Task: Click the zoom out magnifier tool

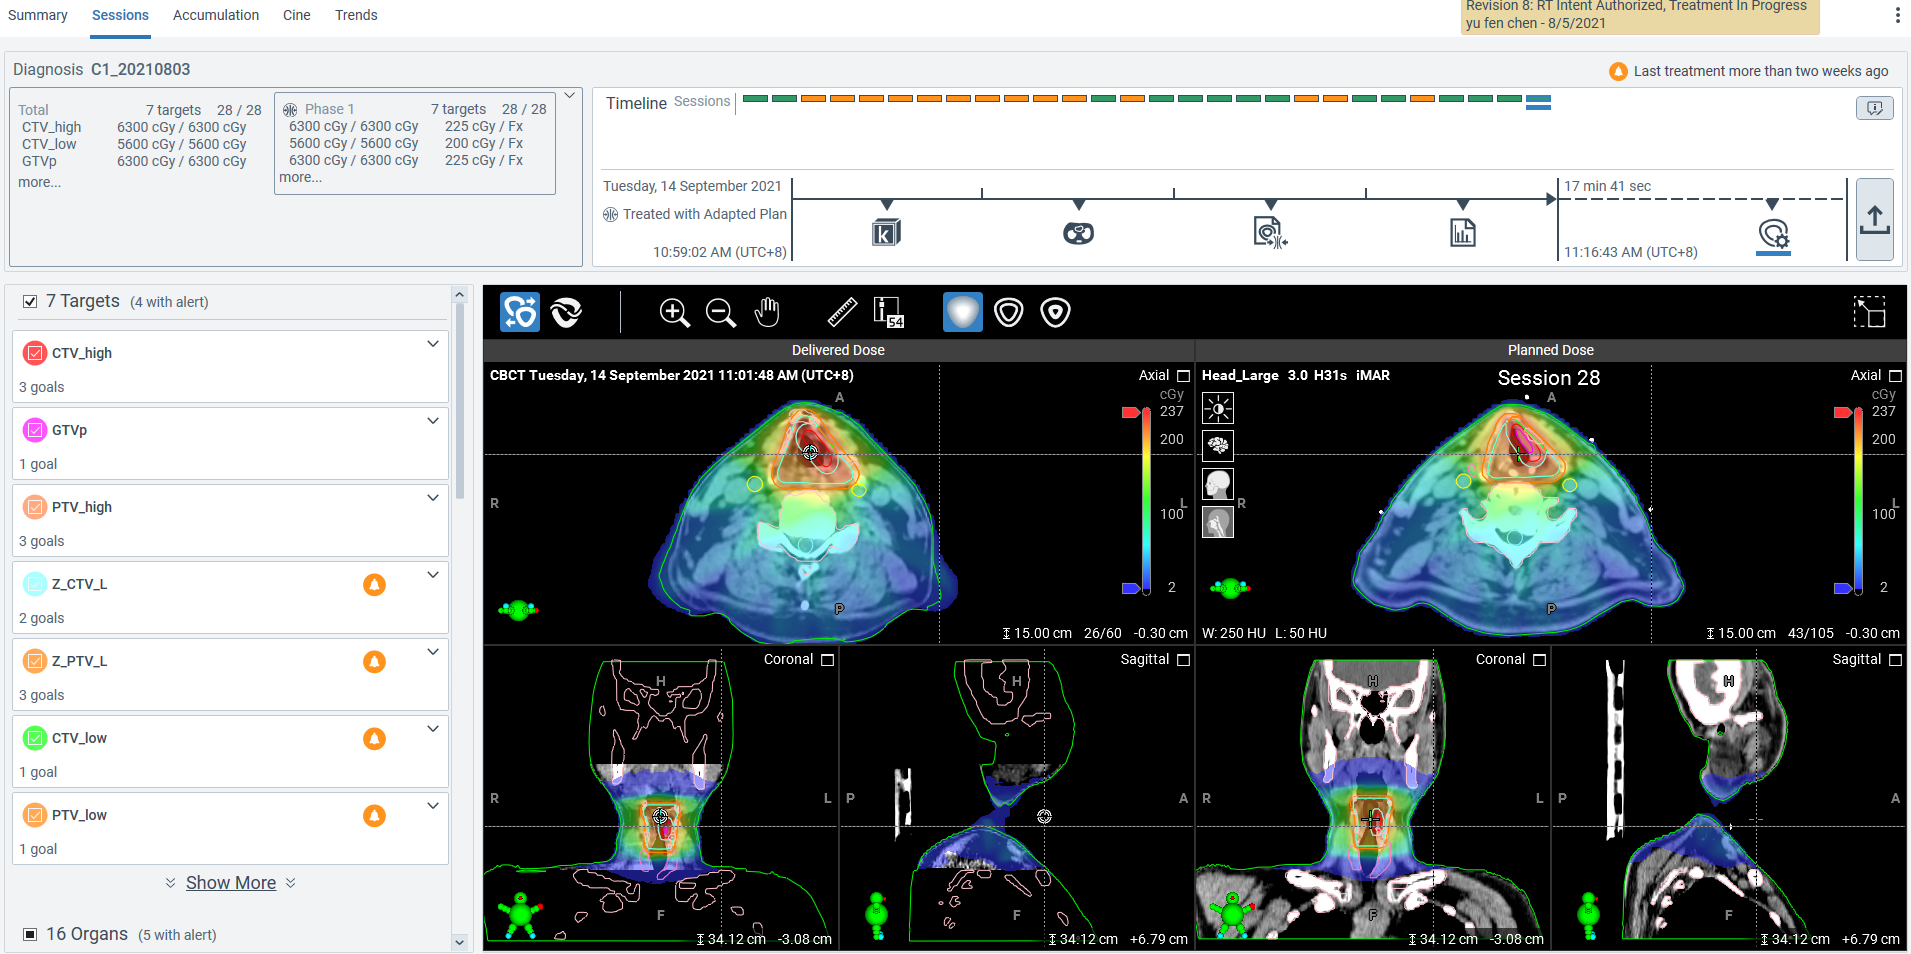Action: coord(720,313)
